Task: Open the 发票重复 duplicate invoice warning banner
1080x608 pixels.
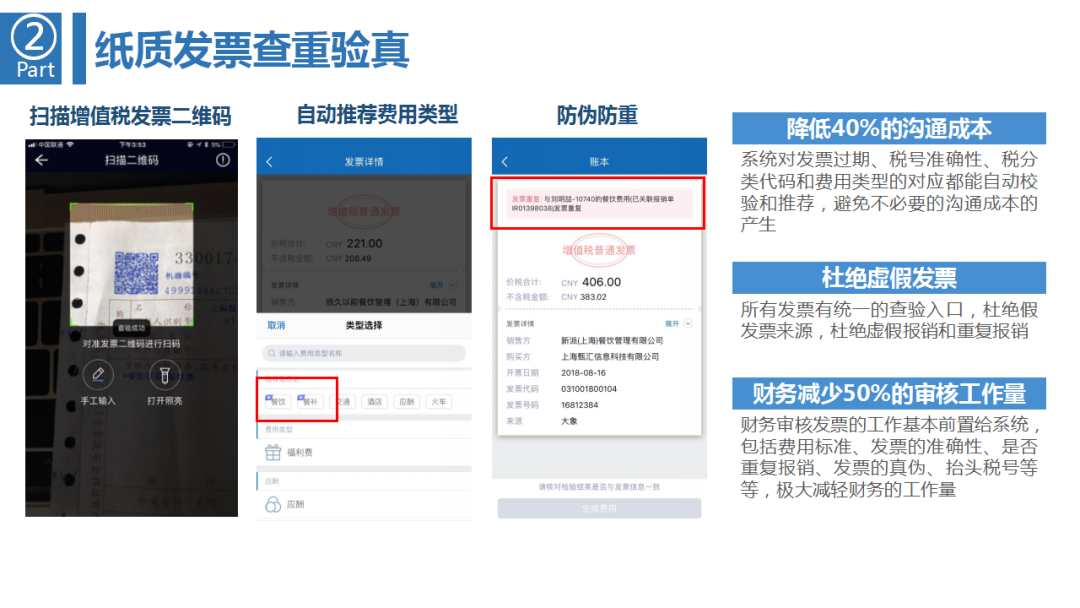Action: (597, 202)
